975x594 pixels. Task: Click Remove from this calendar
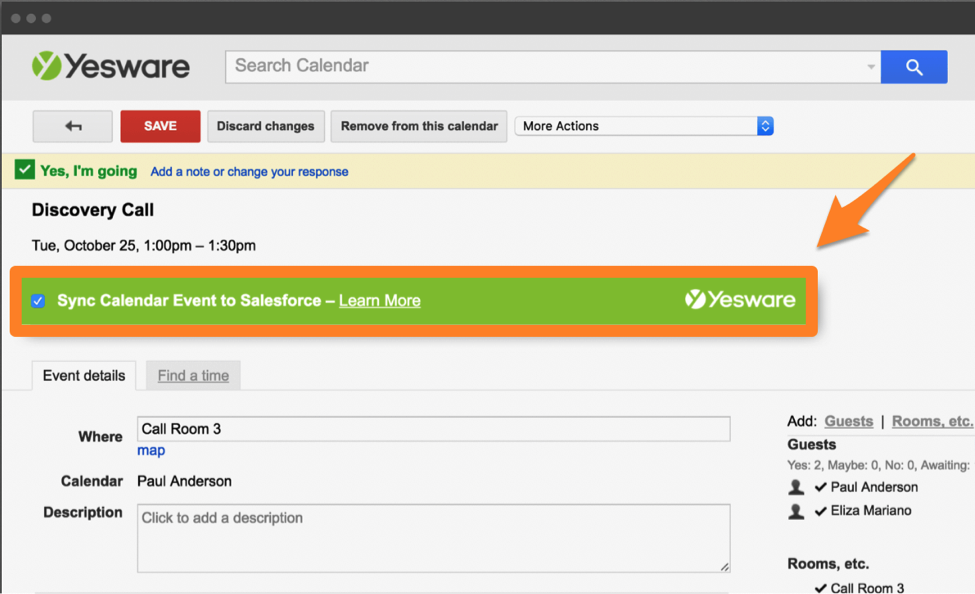coord(418,126)
